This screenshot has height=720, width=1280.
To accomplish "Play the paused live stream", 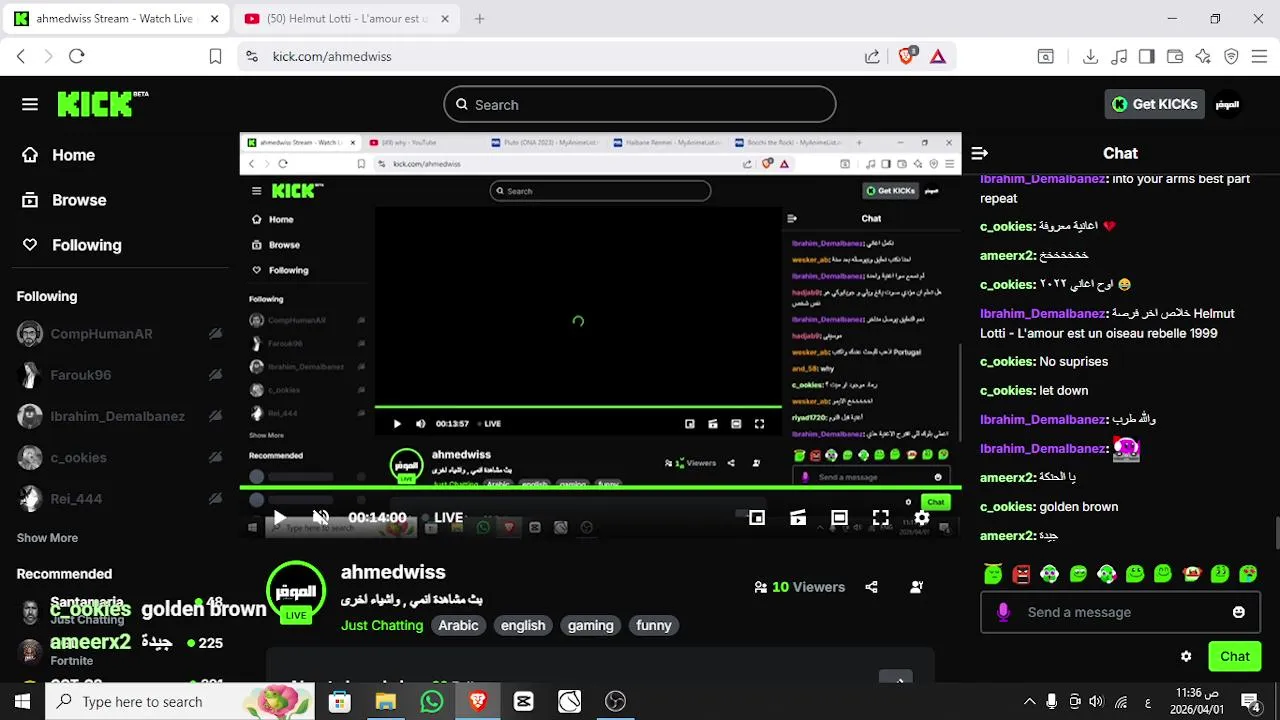I will 279,517.
